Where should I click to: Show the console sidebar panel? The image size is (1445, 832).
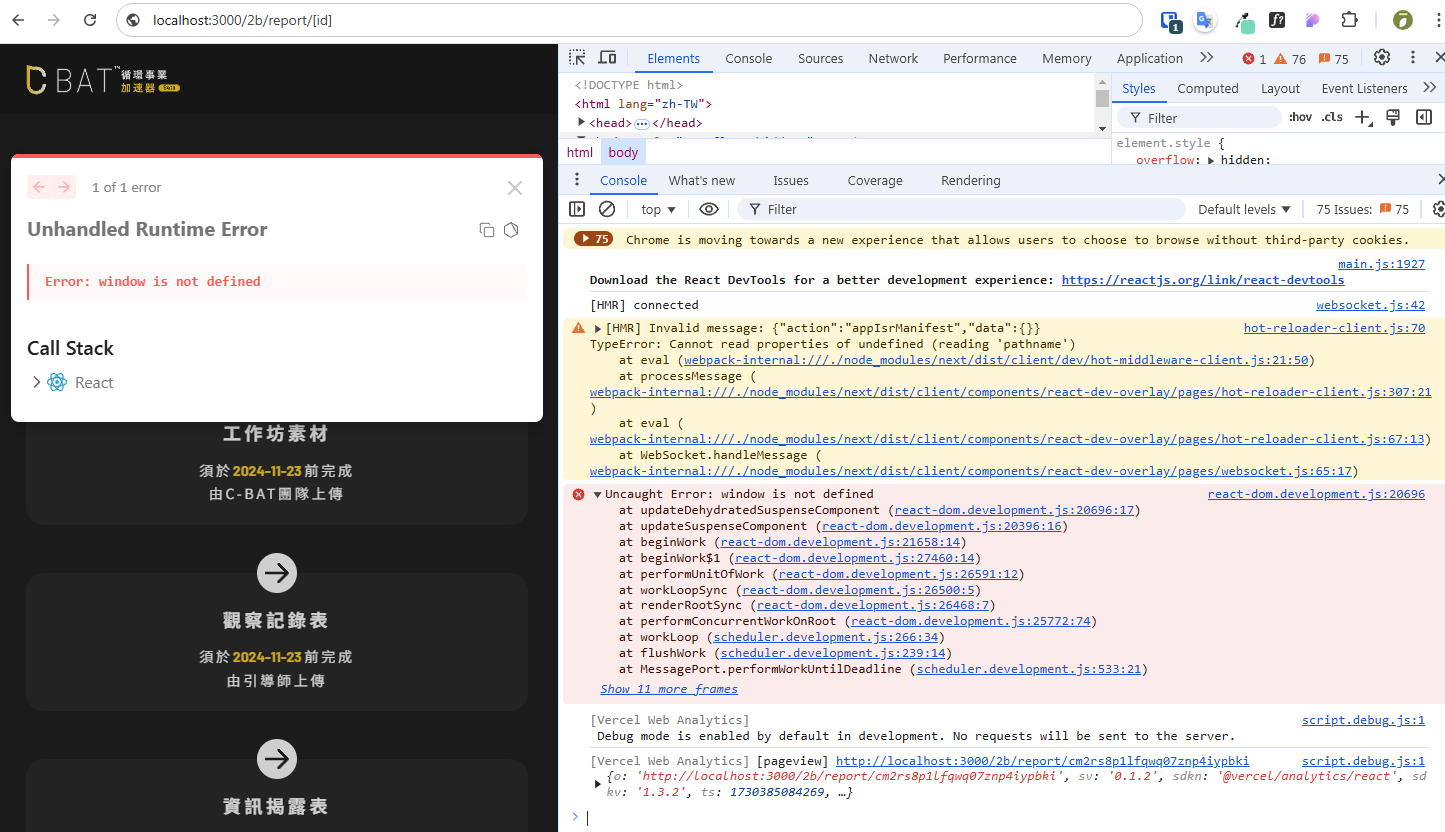pos(577,209)
